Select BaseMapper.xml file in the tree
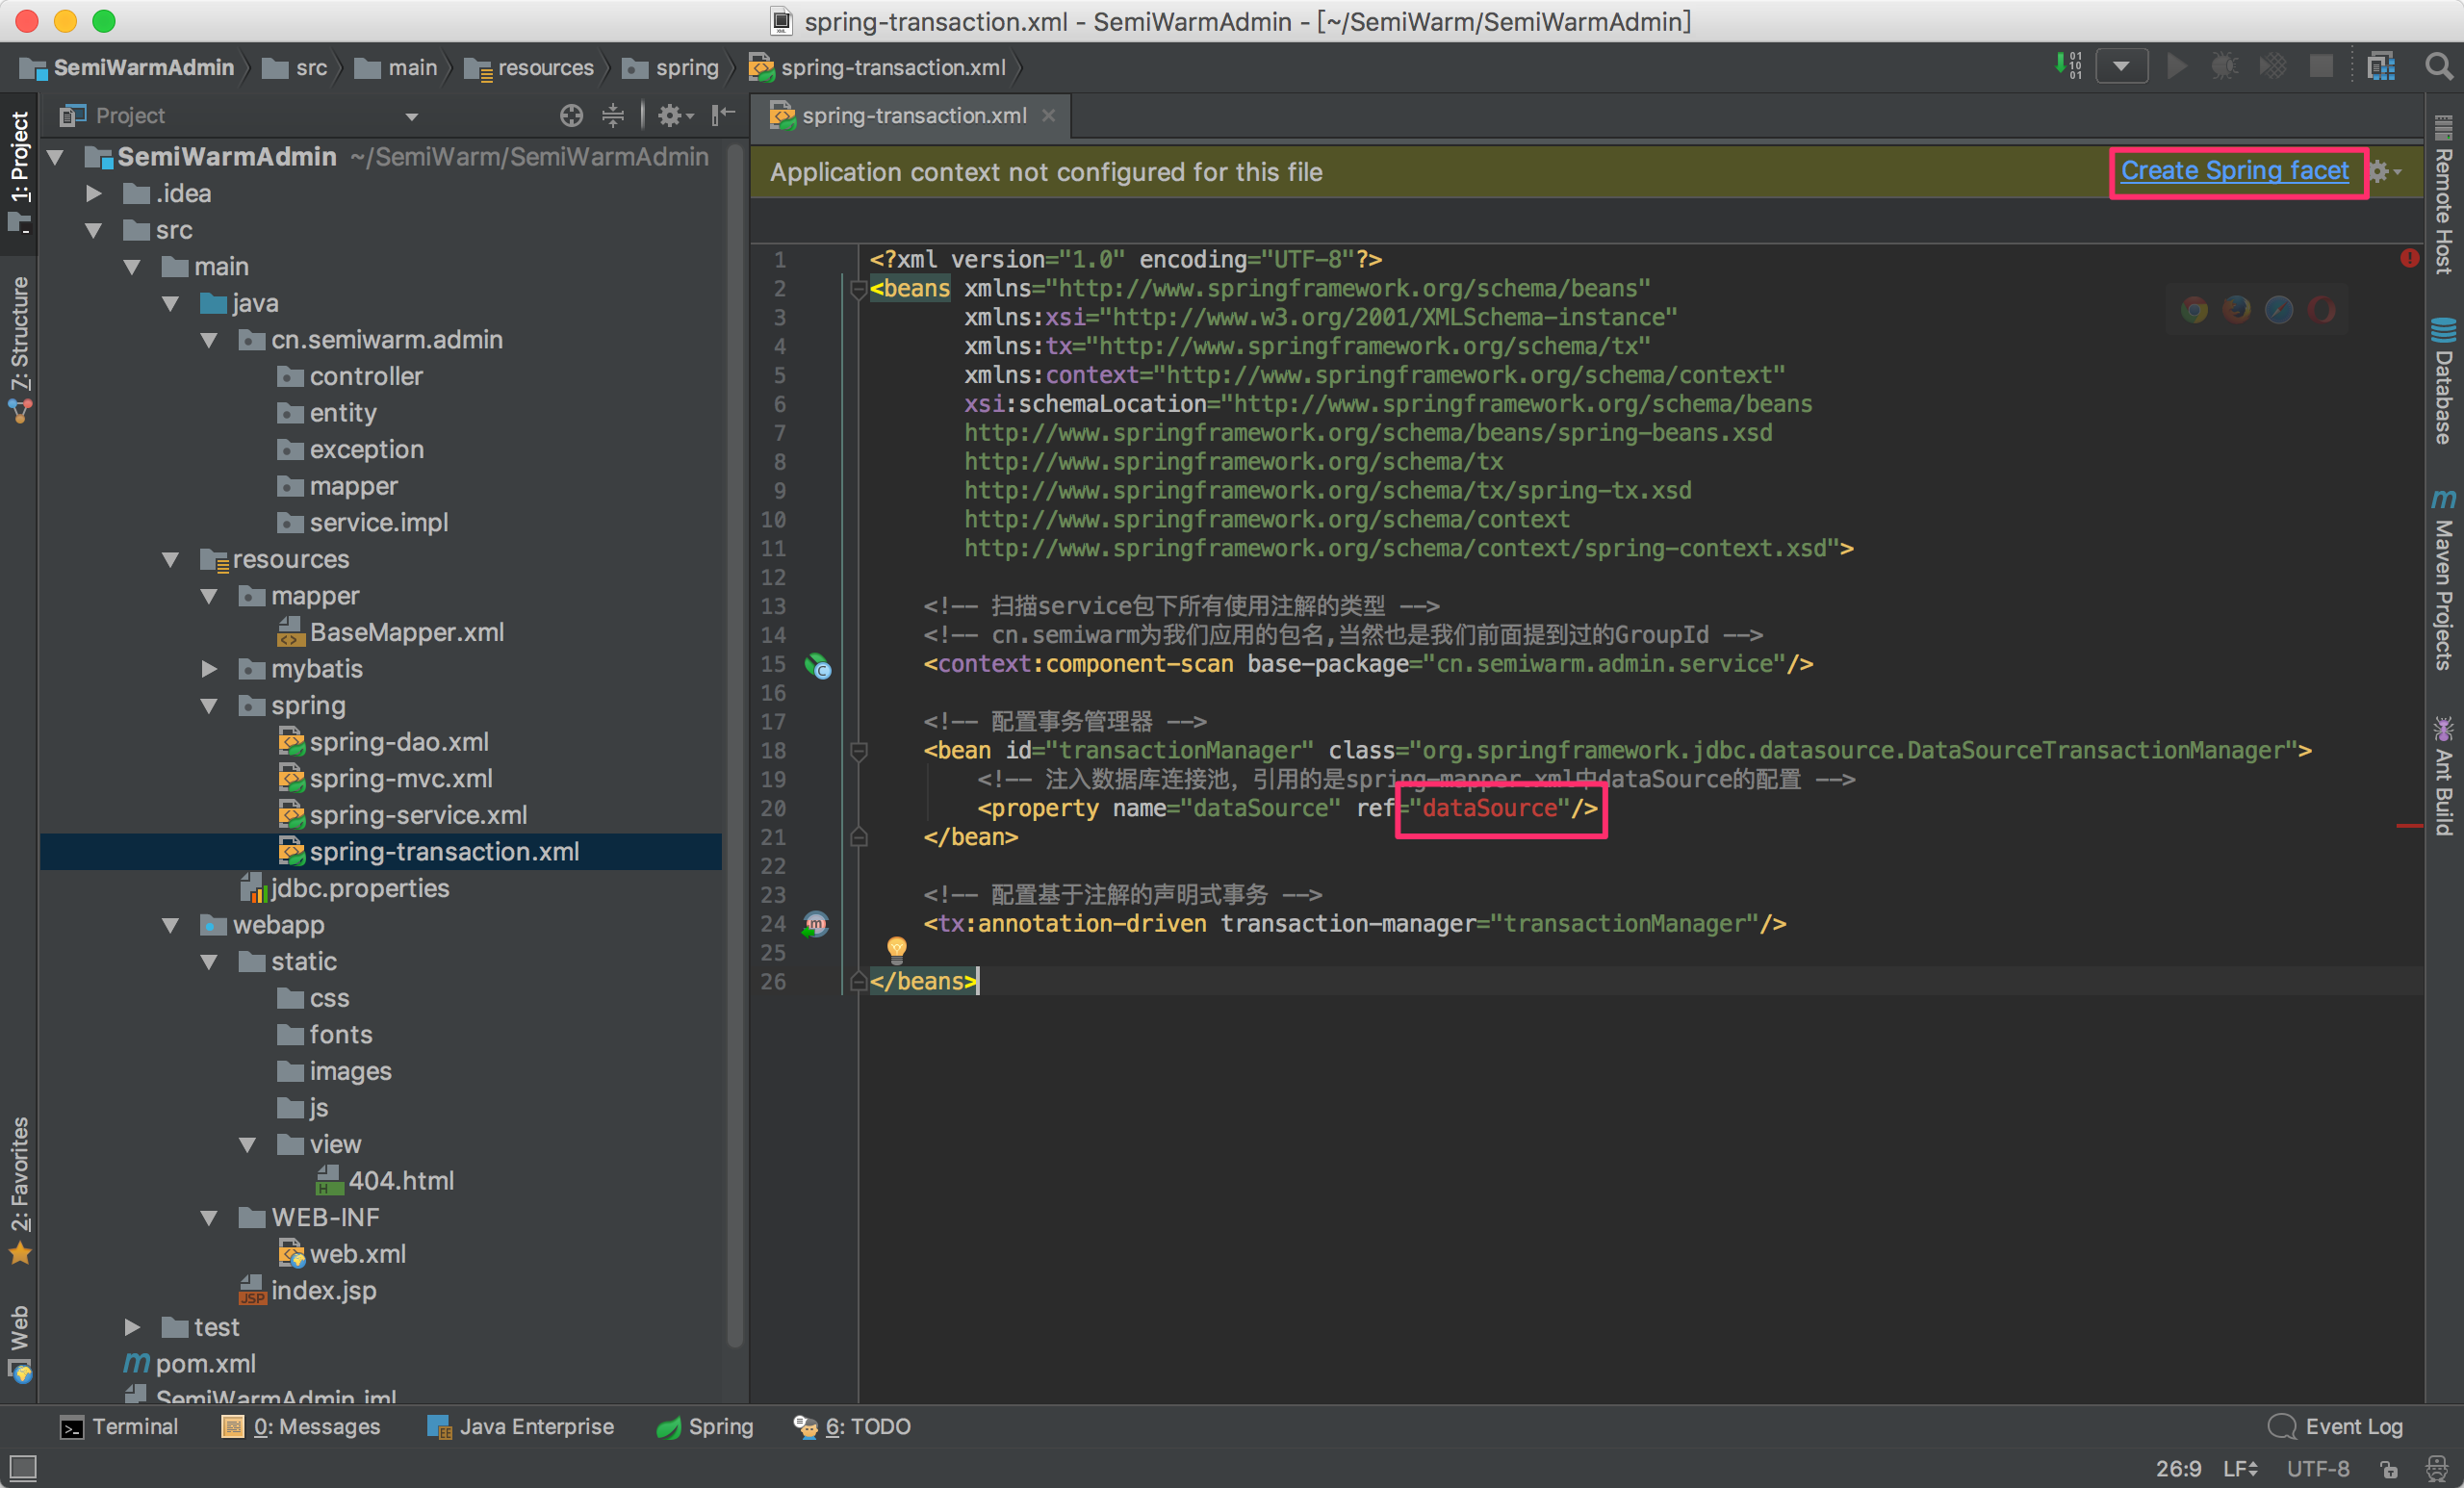The width and height of the screenshot is (2464, 1488). coord(390,632)
